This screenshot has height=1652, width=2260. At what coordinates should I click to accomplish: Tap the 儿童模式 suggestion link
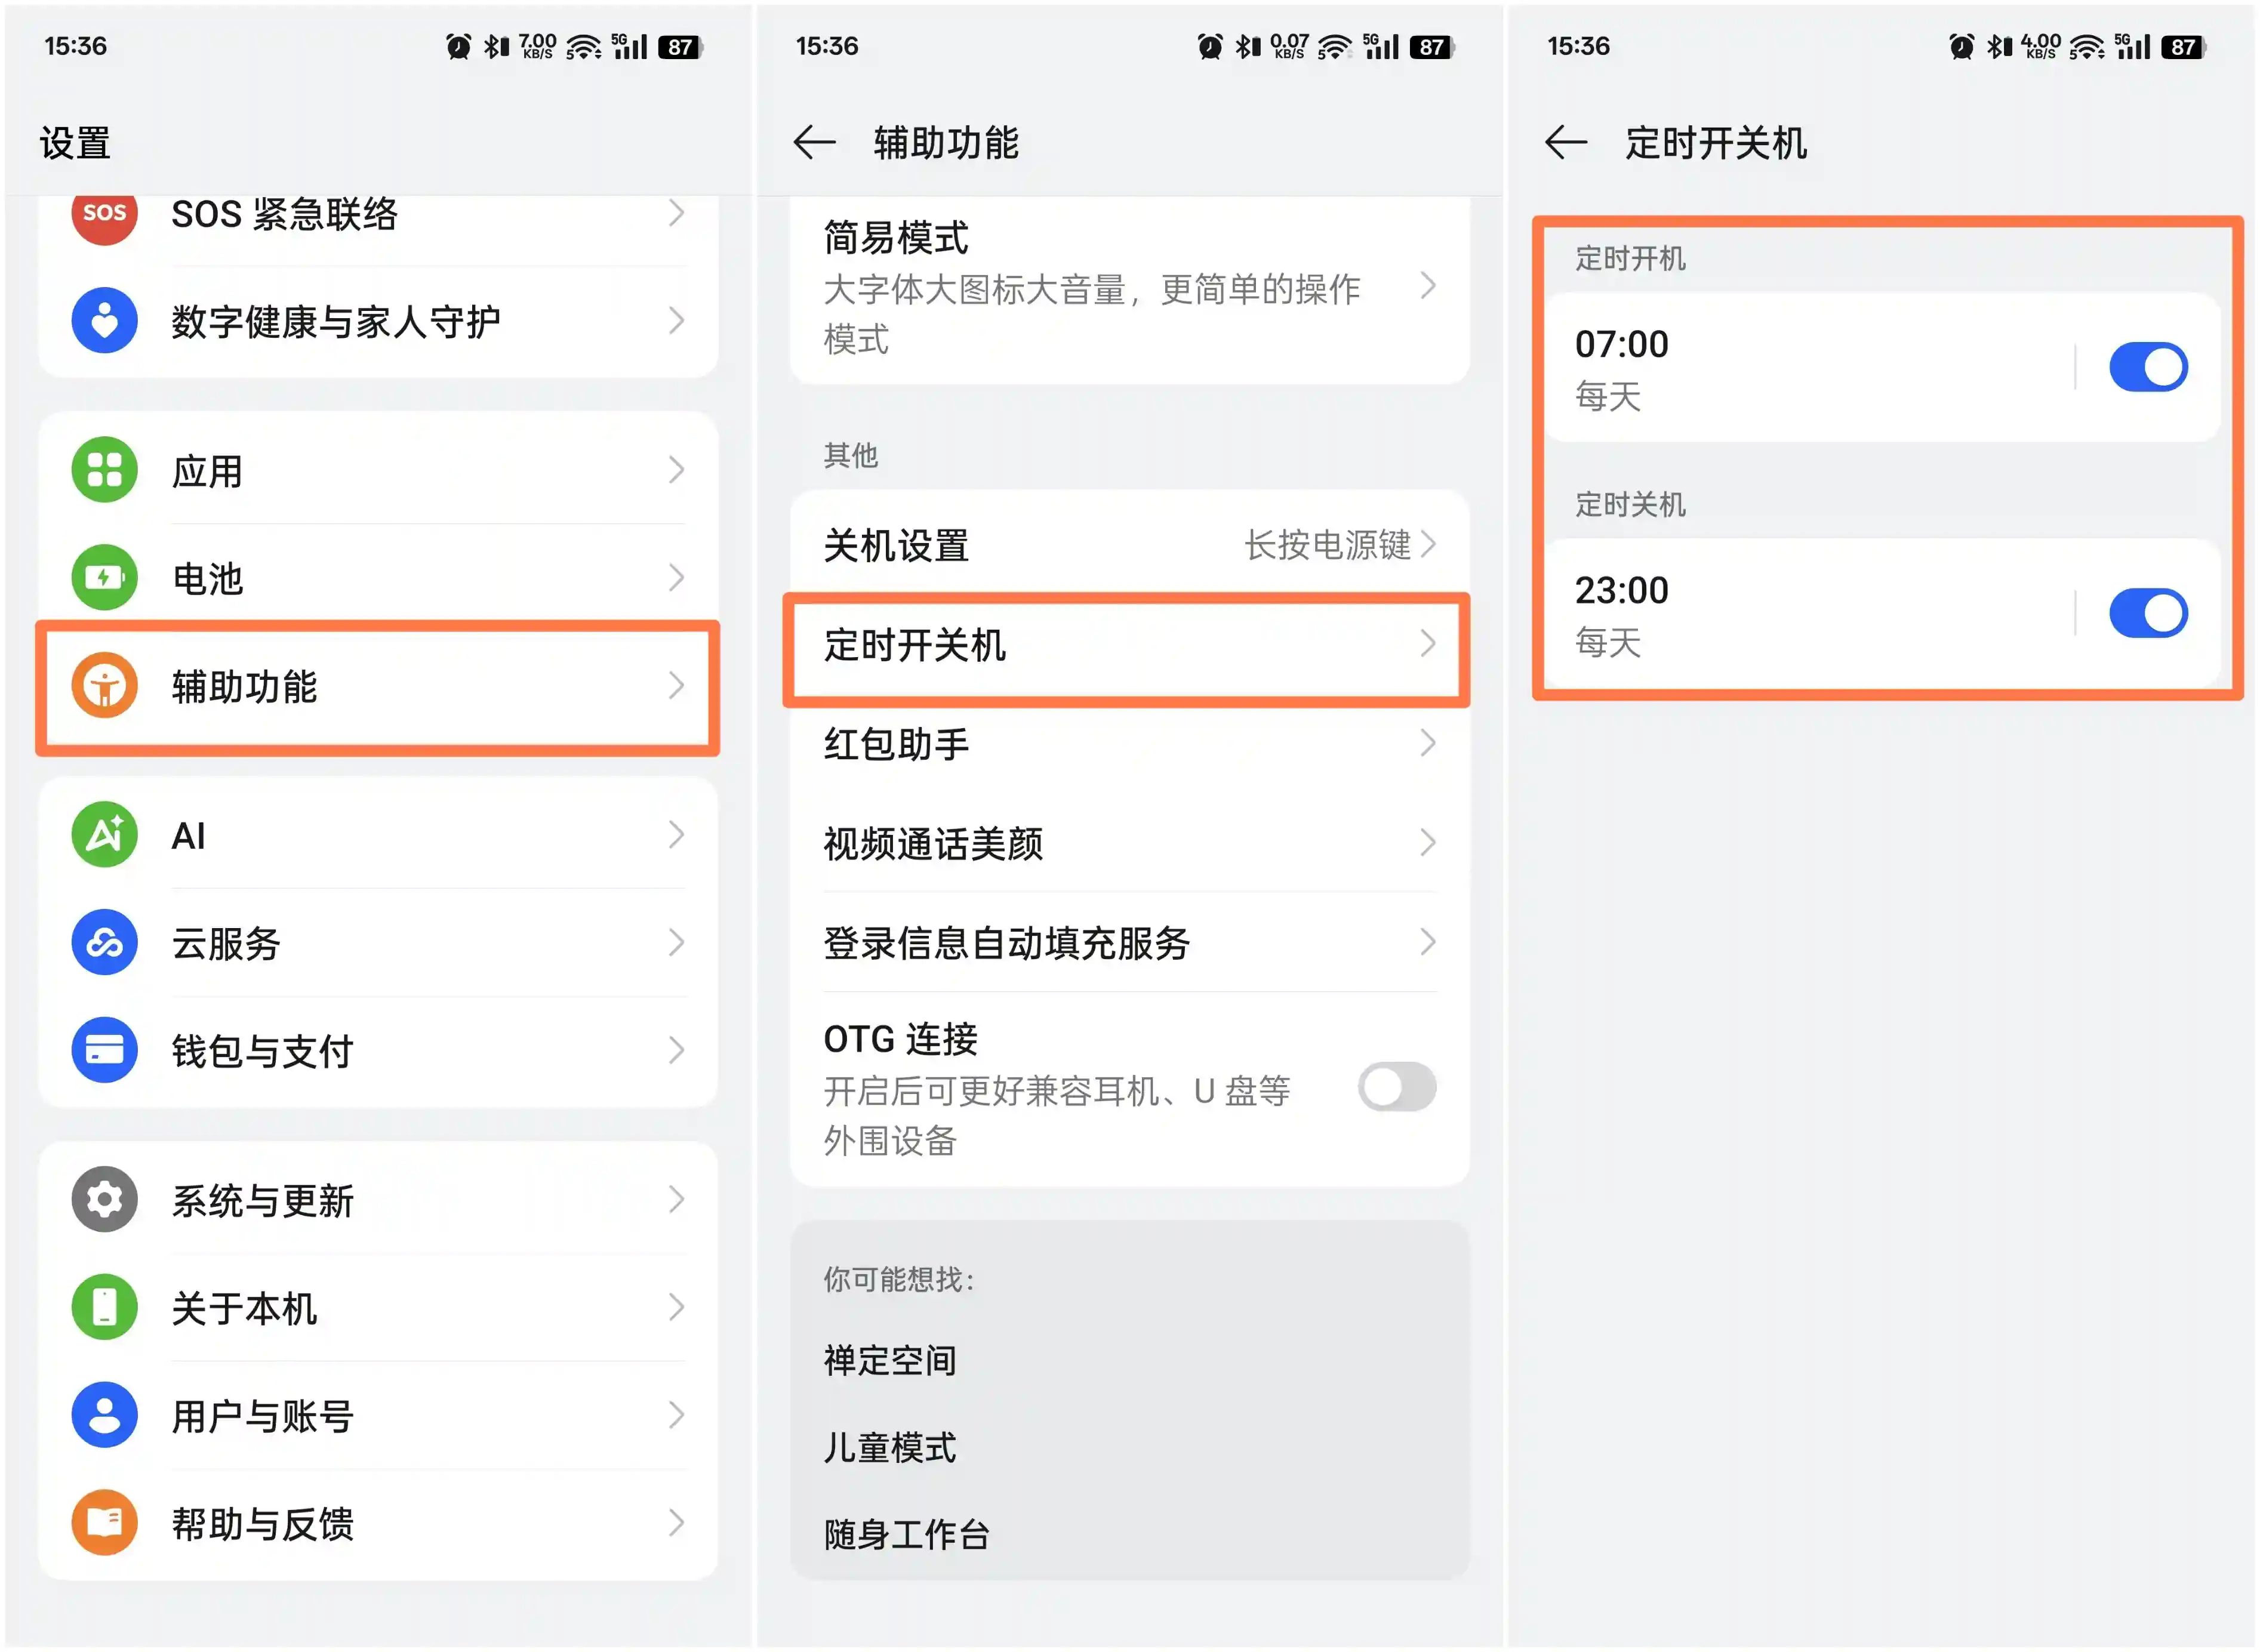tap(890, 1447)
